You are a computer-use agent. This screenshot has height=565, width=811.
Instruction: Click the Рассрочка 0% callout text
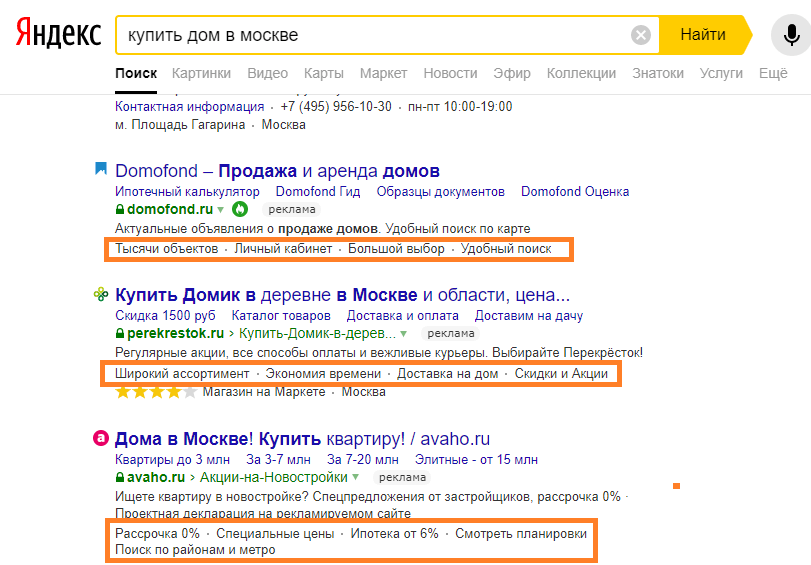click(x=157, y=533)
